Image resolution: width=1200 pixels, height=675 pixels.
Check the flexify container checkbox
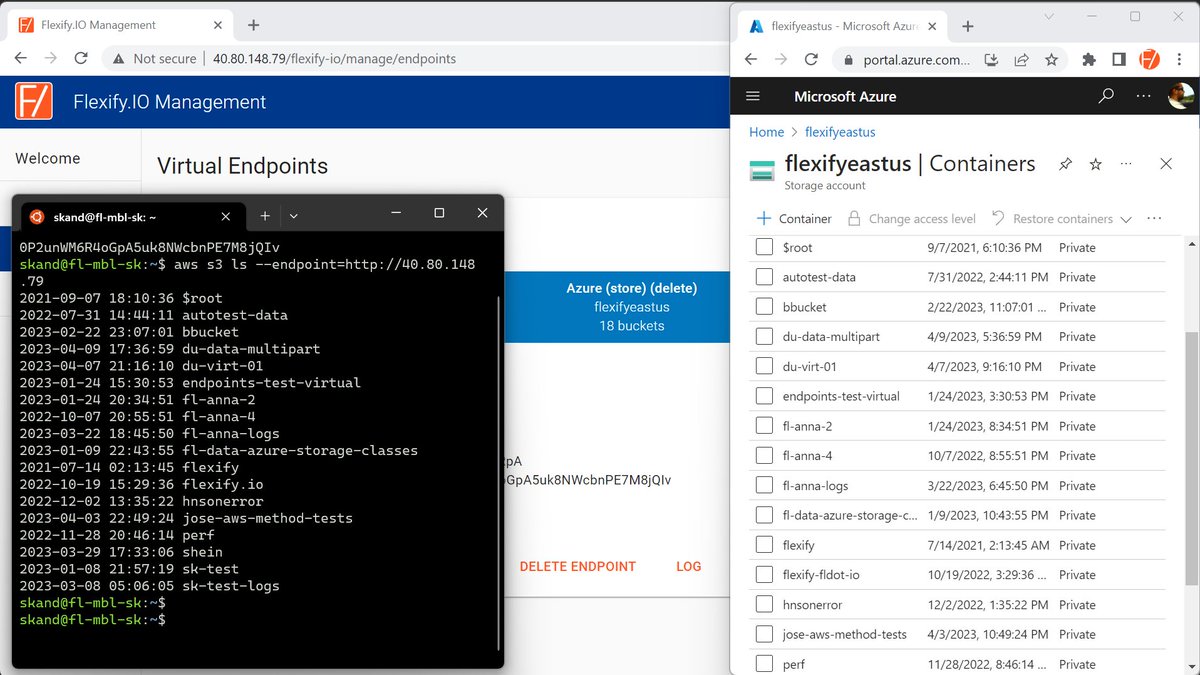coord(764,545)
